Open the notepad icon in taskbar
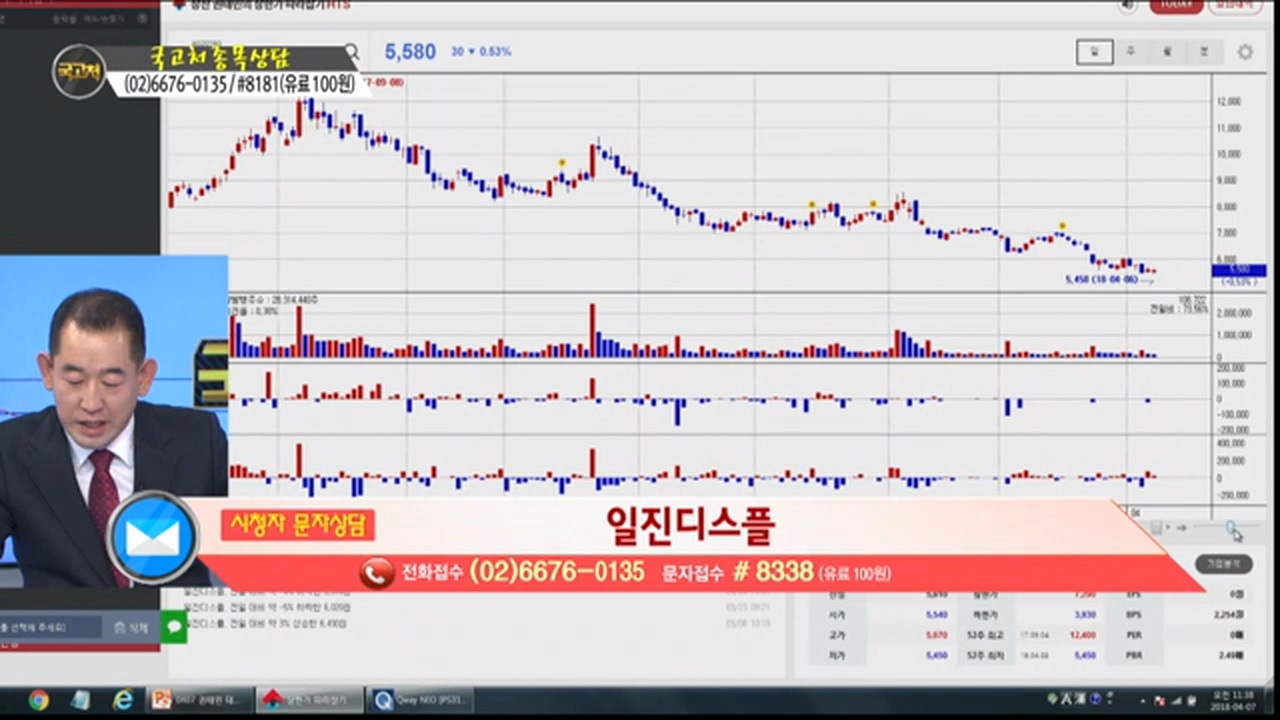 click(x=80, y=700)
